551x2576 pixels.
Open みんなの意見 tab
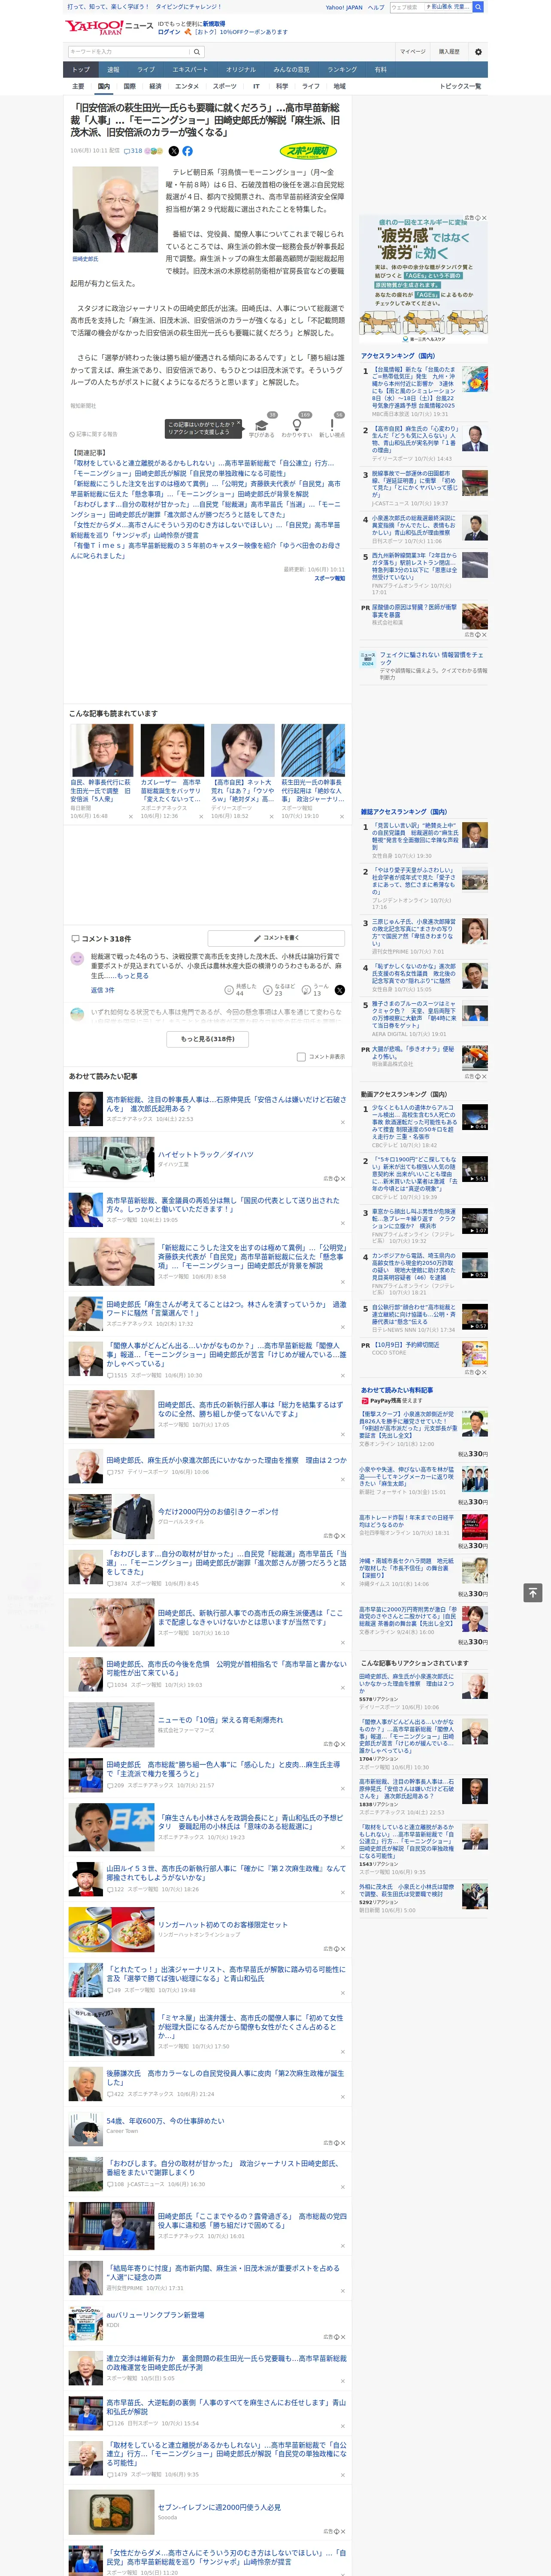tap(291, 70)
